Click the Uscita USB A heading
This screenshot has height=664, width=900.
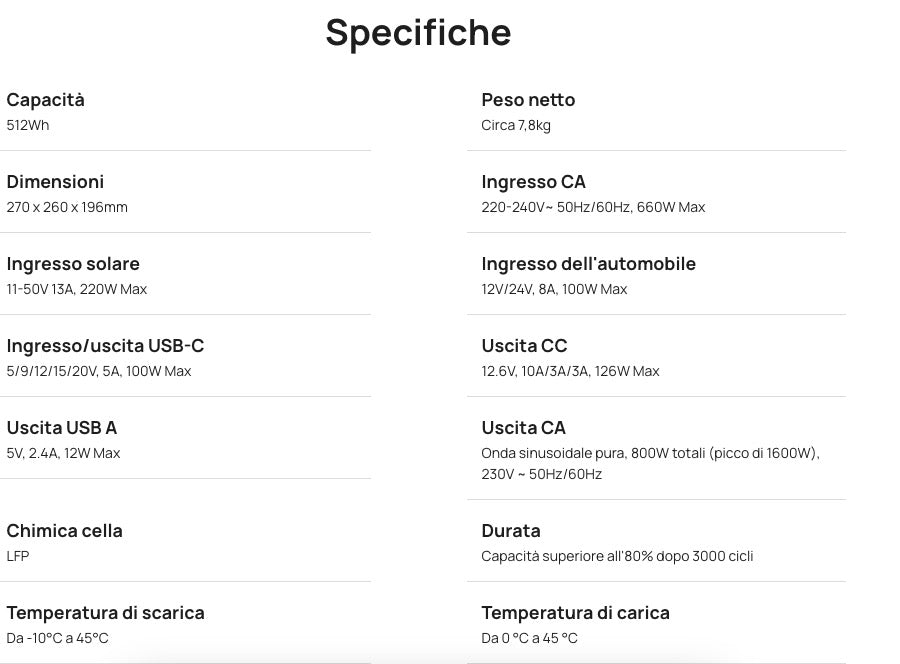[61, 428]
